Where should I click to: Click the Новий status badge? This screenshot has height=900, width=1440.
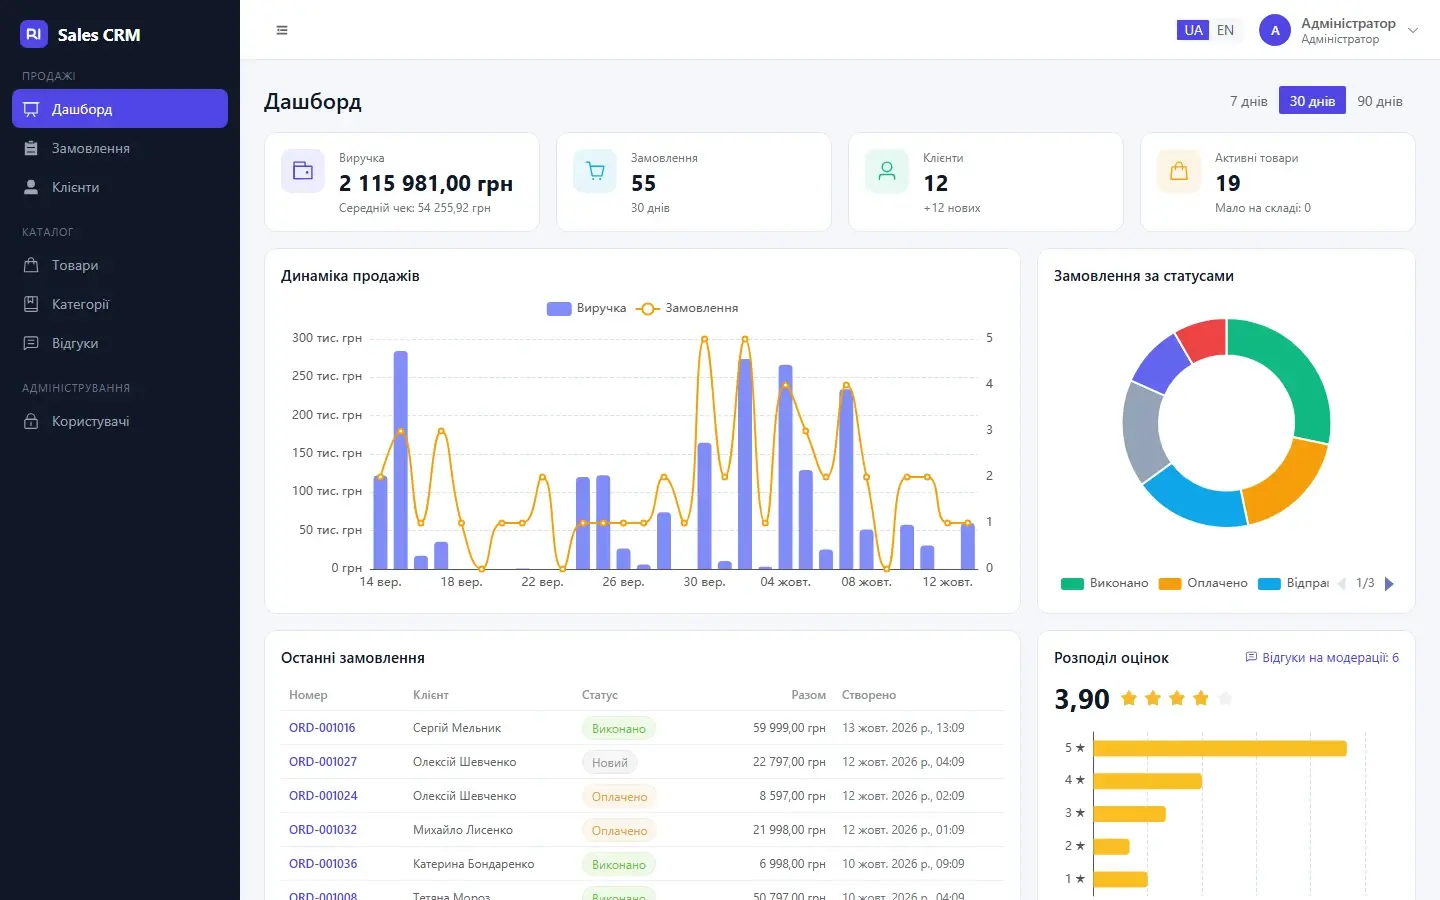pyautogui.click(x=609, y=762)
